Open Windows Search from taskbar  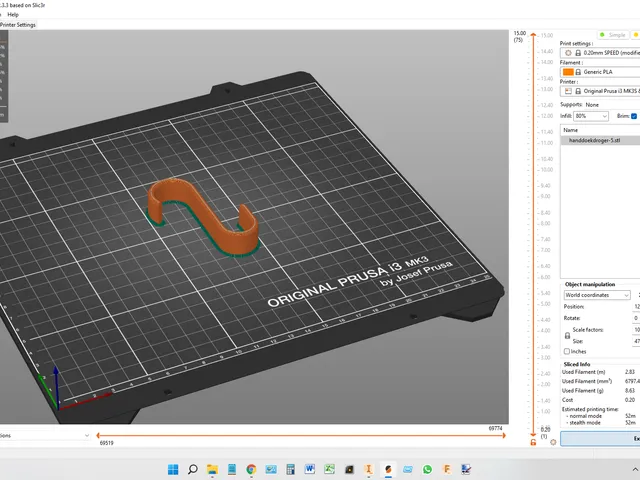pos(193,469)
